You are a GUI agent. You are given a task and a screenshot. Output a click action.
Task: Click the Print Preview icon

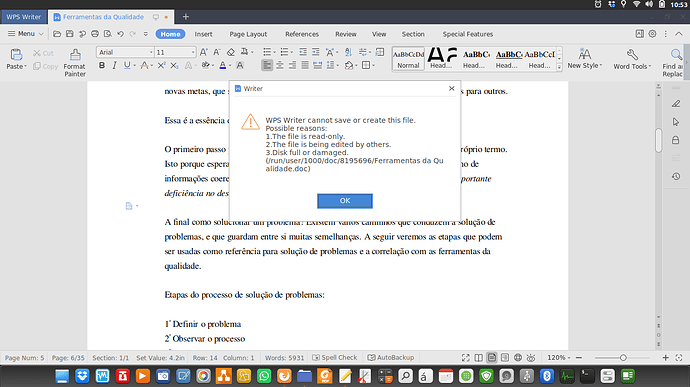click(107, 34)
